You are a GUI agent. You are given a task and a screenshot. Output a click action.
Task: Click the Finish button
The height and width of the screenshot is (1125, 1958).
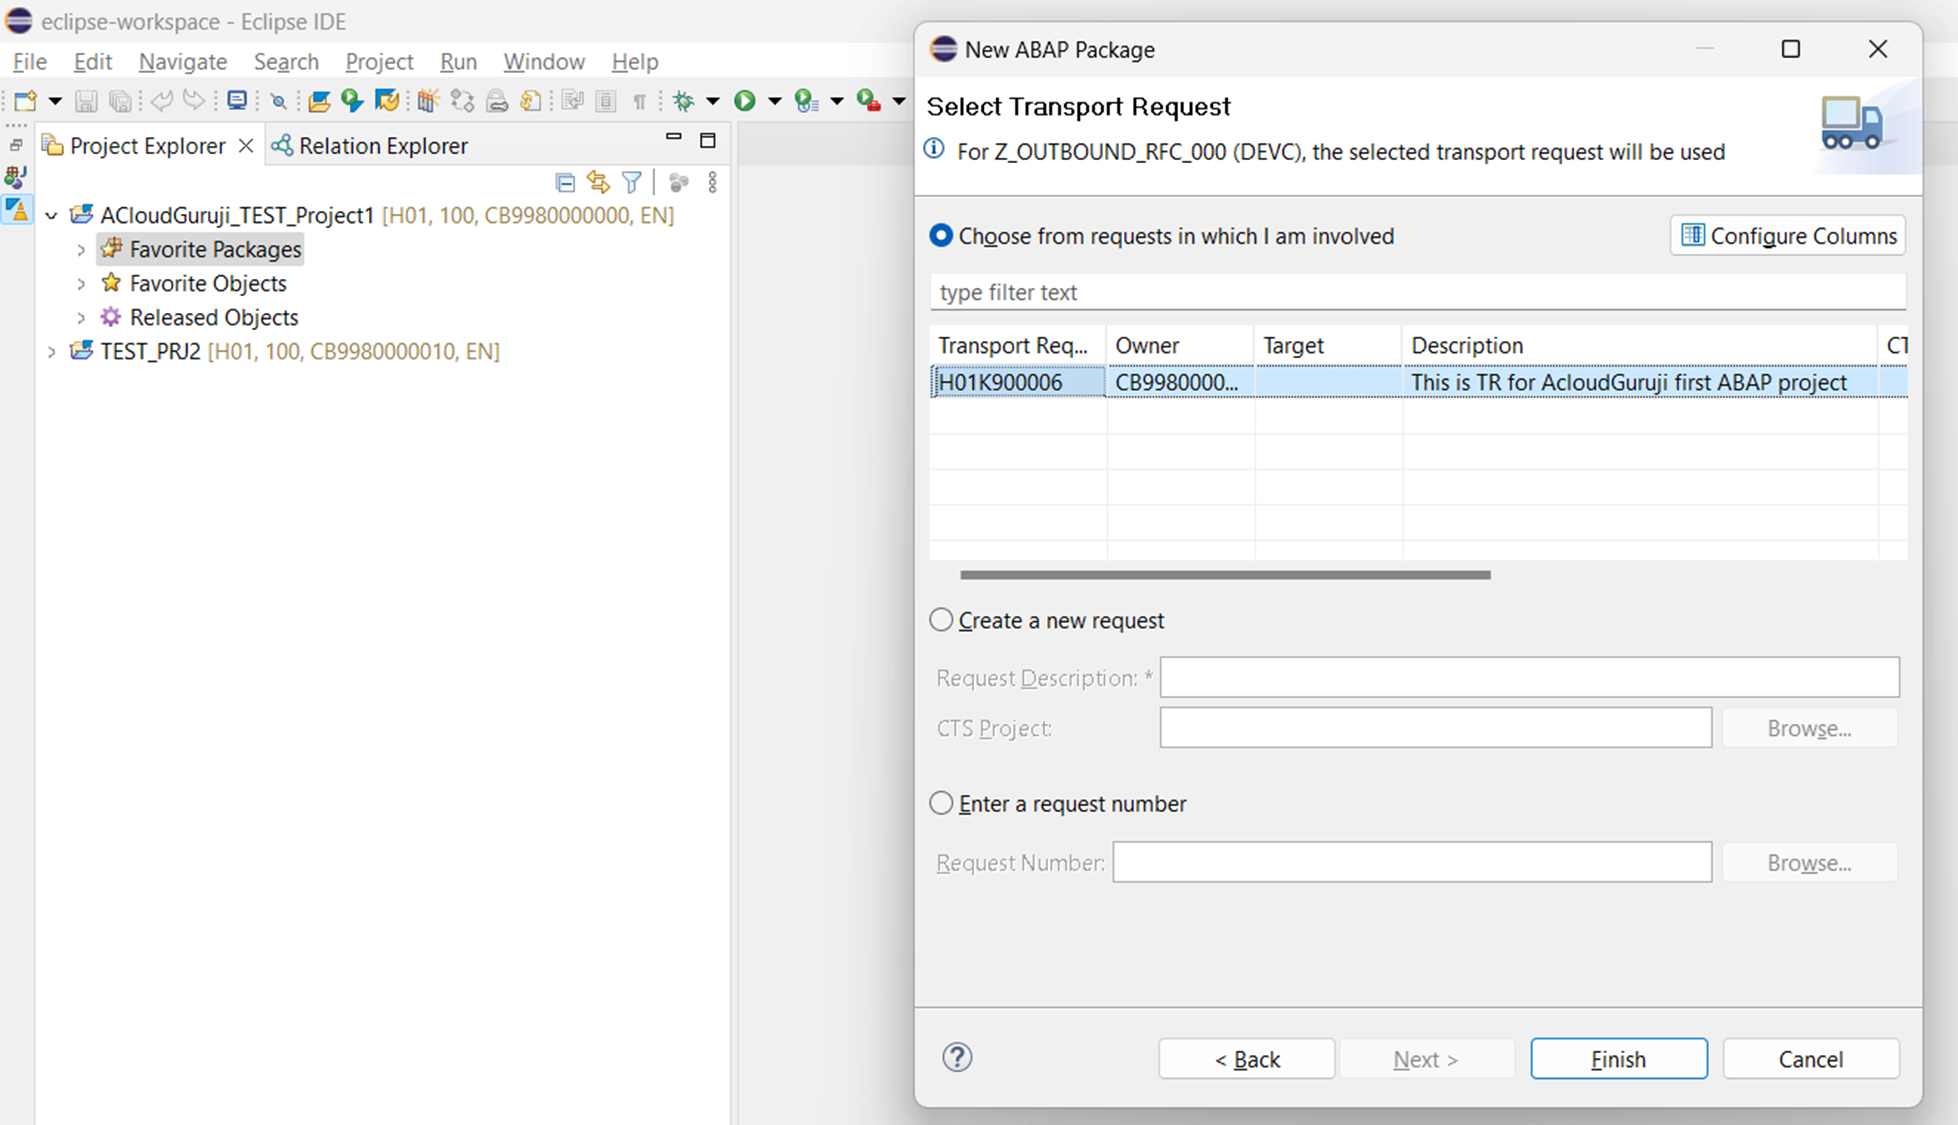click(1618, 1059)
